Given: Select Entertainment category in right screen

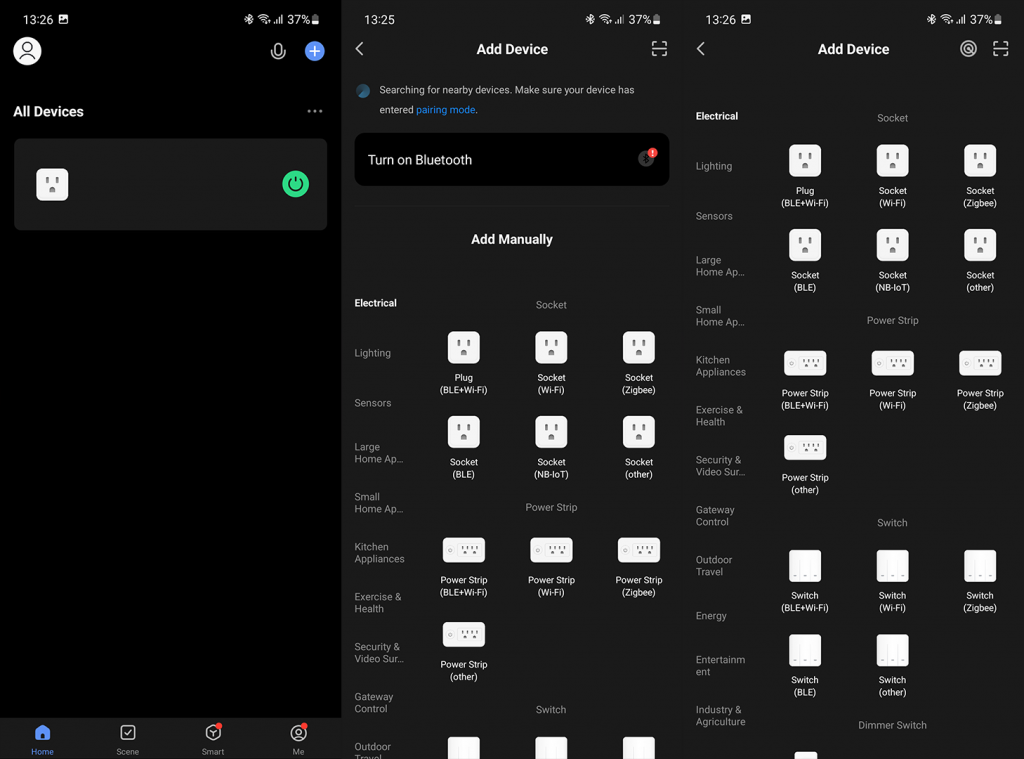Looking at the screenshot, I should tap(720, 666).
